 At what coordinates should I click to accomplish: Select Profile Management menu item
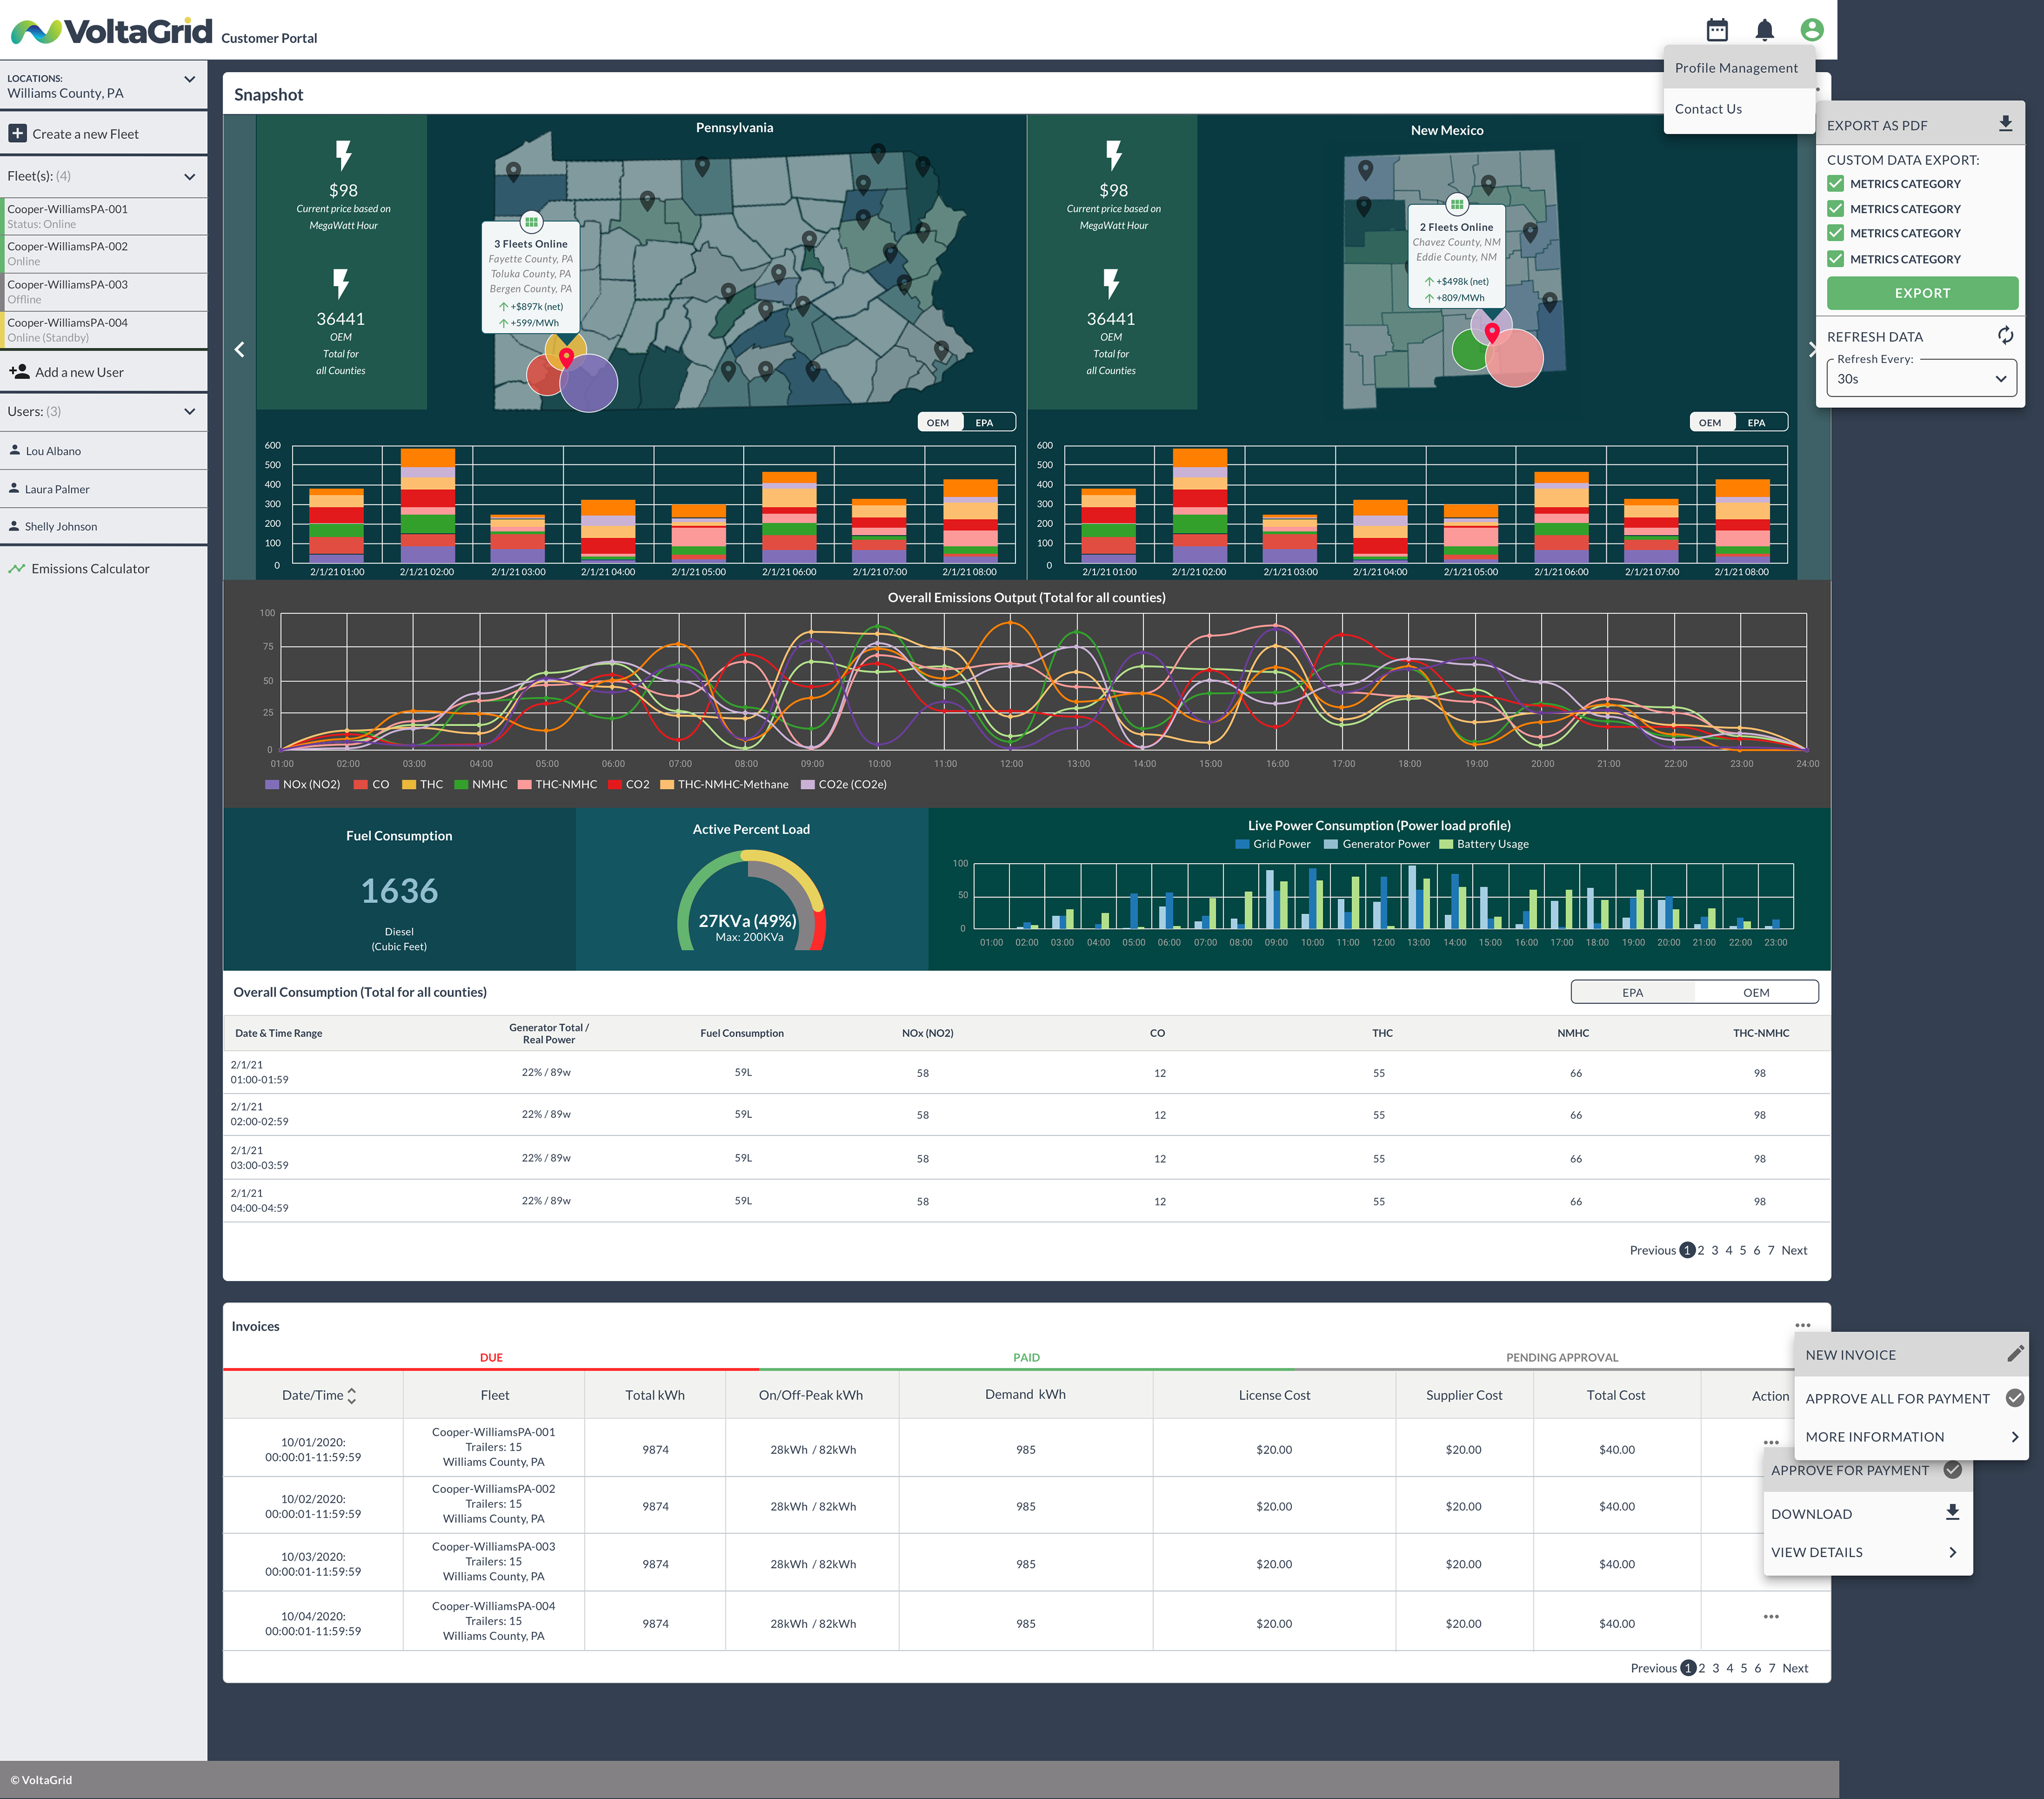point(1736,68)
